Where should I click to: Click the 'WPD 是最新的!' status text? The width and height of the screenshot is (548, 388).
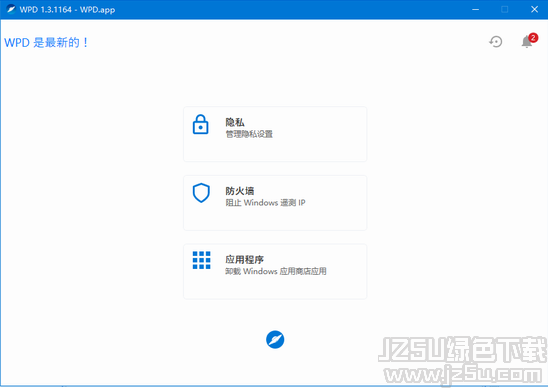click(46, 43)
